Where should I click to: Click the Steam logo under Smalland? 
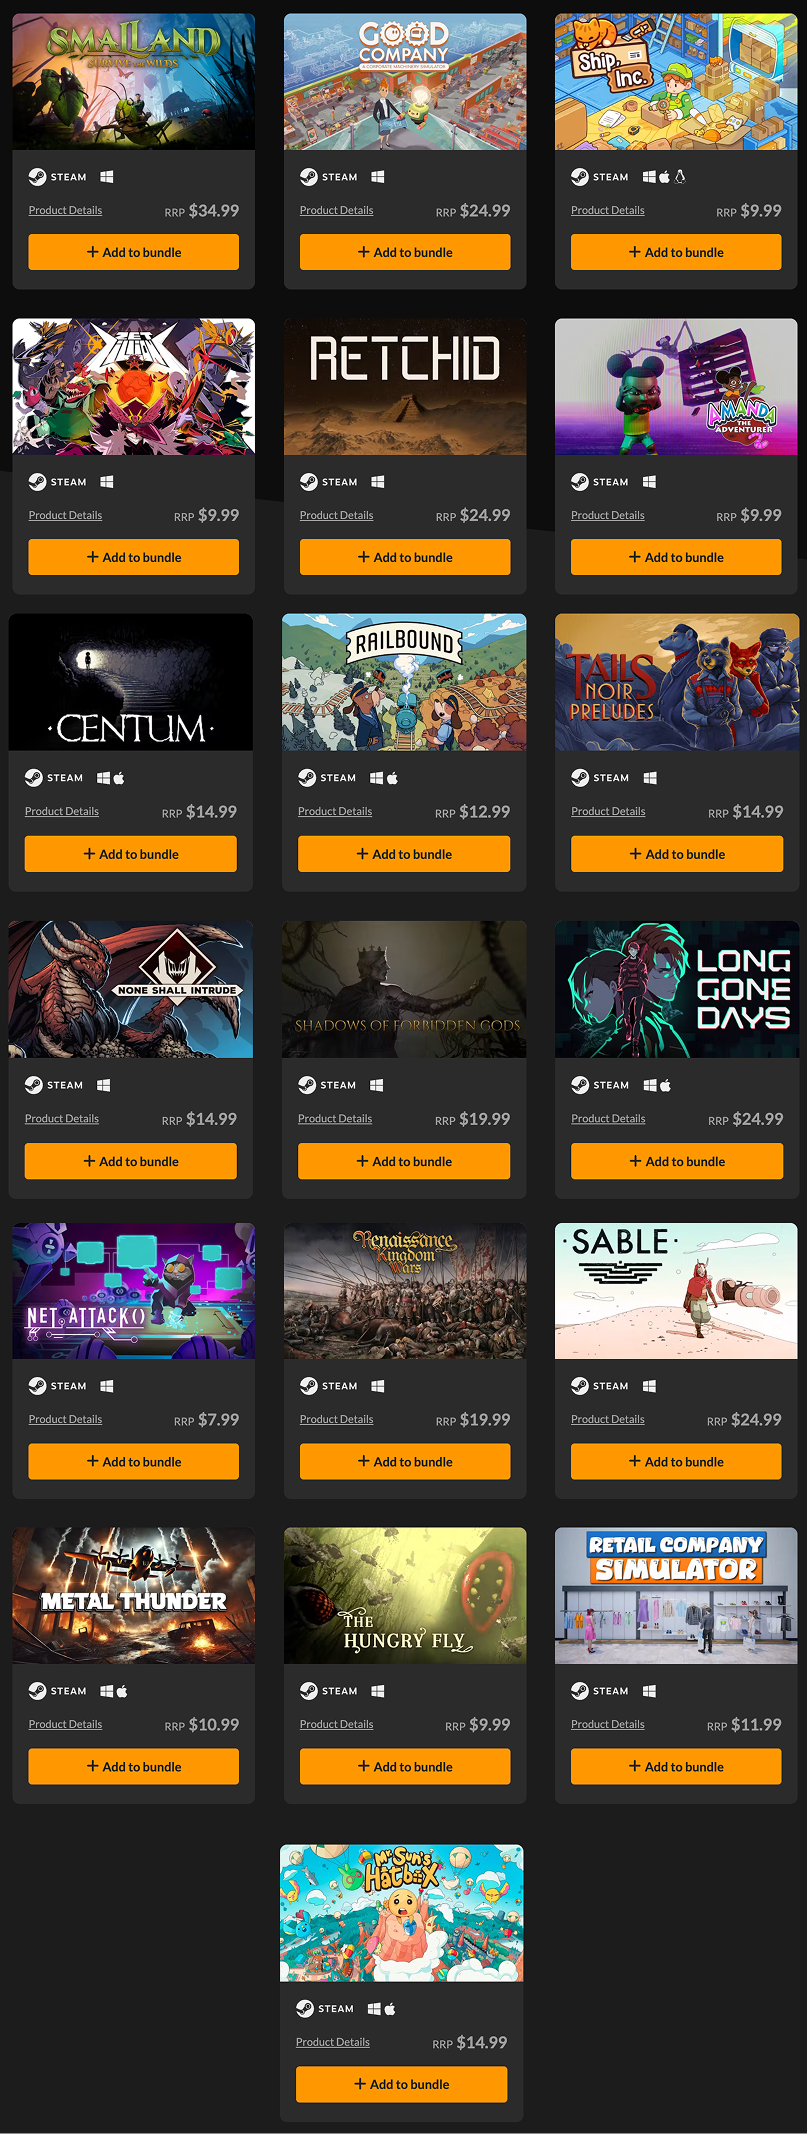(38, 177)
